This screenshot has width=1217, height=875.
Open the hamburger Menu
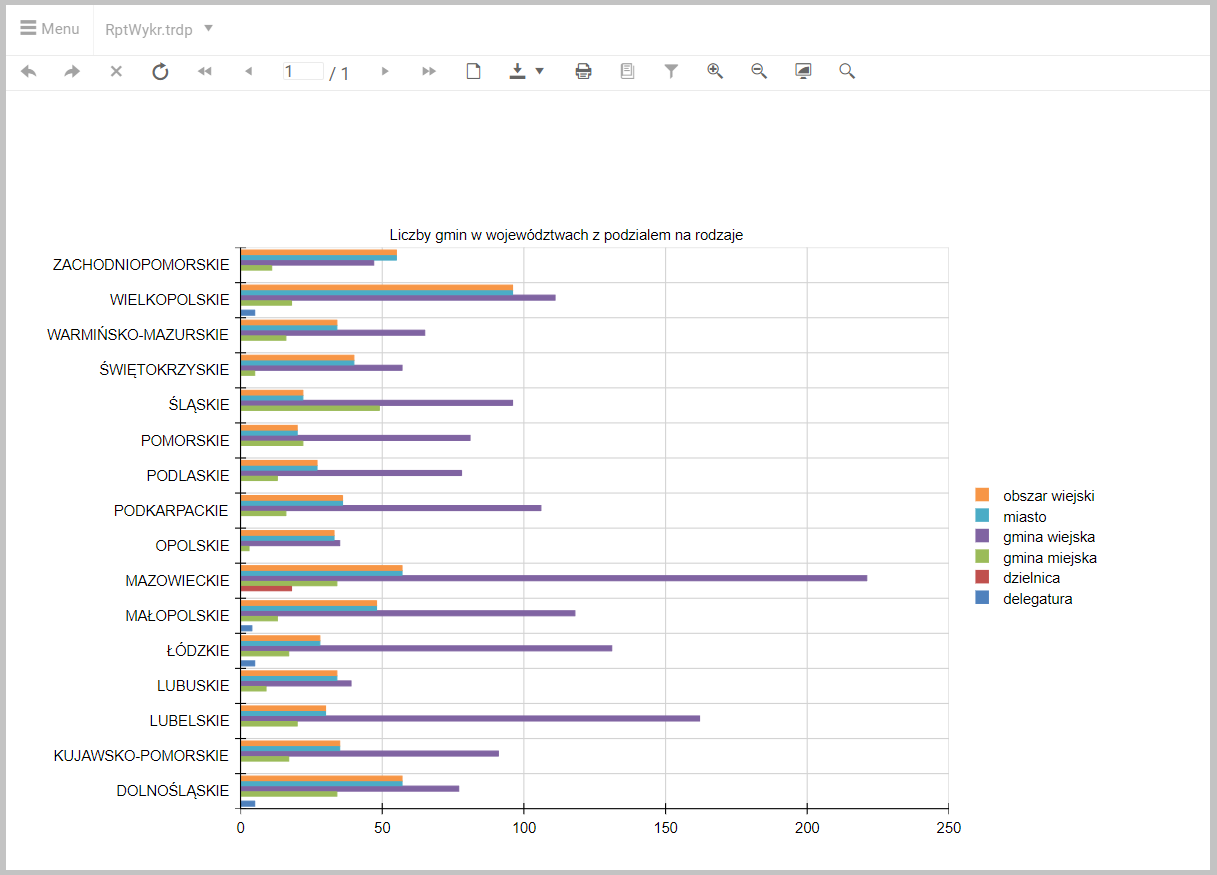(49, 29)
